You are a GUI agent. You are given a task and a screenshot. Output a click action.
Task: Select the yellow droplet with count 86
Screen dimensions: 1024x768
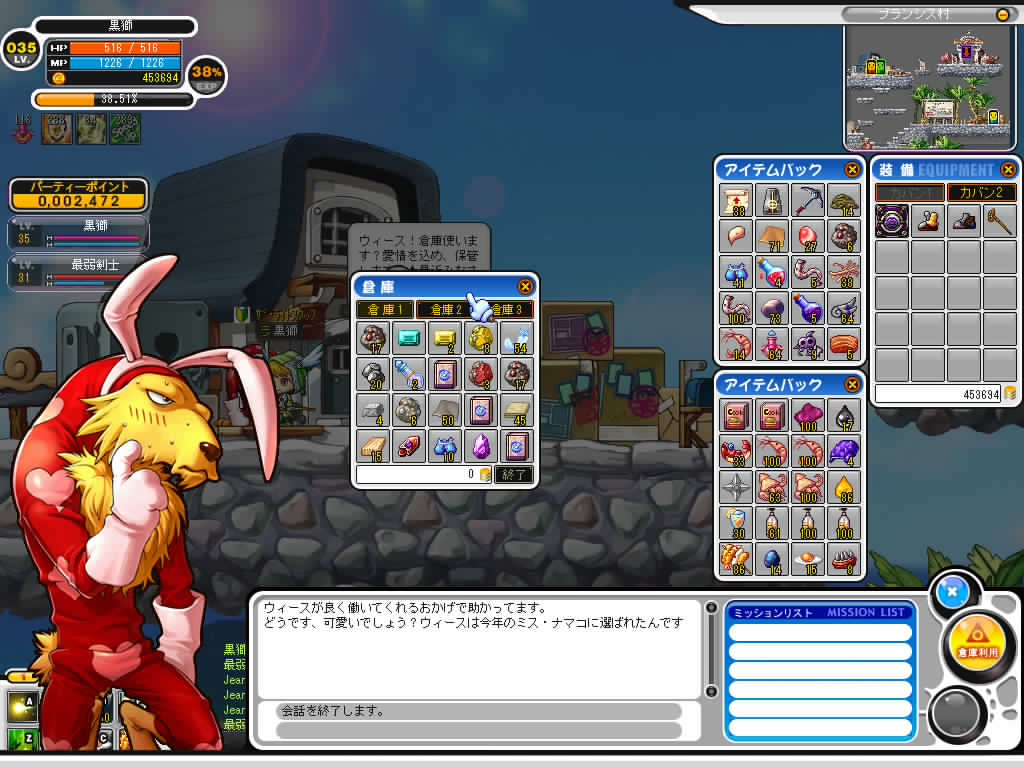[843, 487]
